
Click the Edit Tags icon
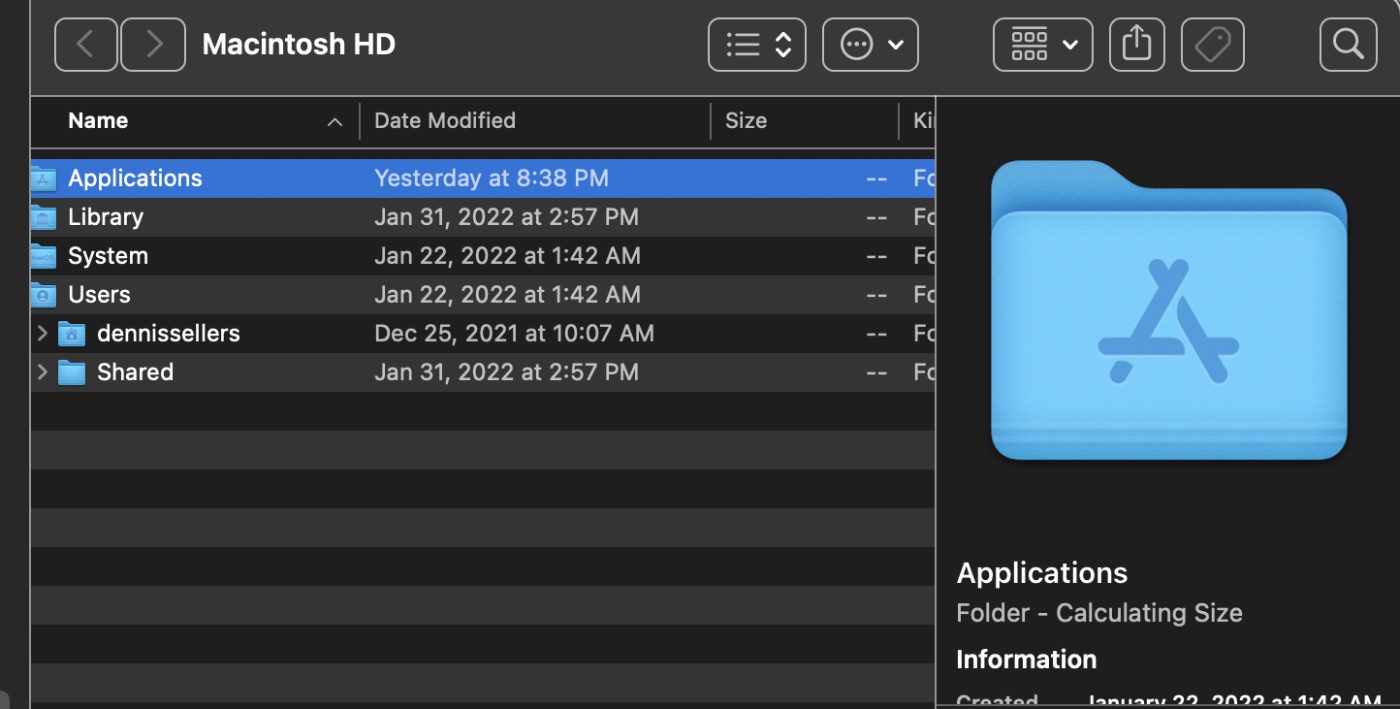point(1212,45)
